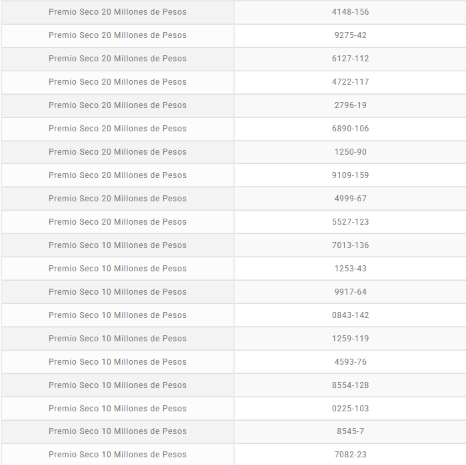Click the prize row with number 4722-117
Screen dimensions: 466x465
coord(233,82)
